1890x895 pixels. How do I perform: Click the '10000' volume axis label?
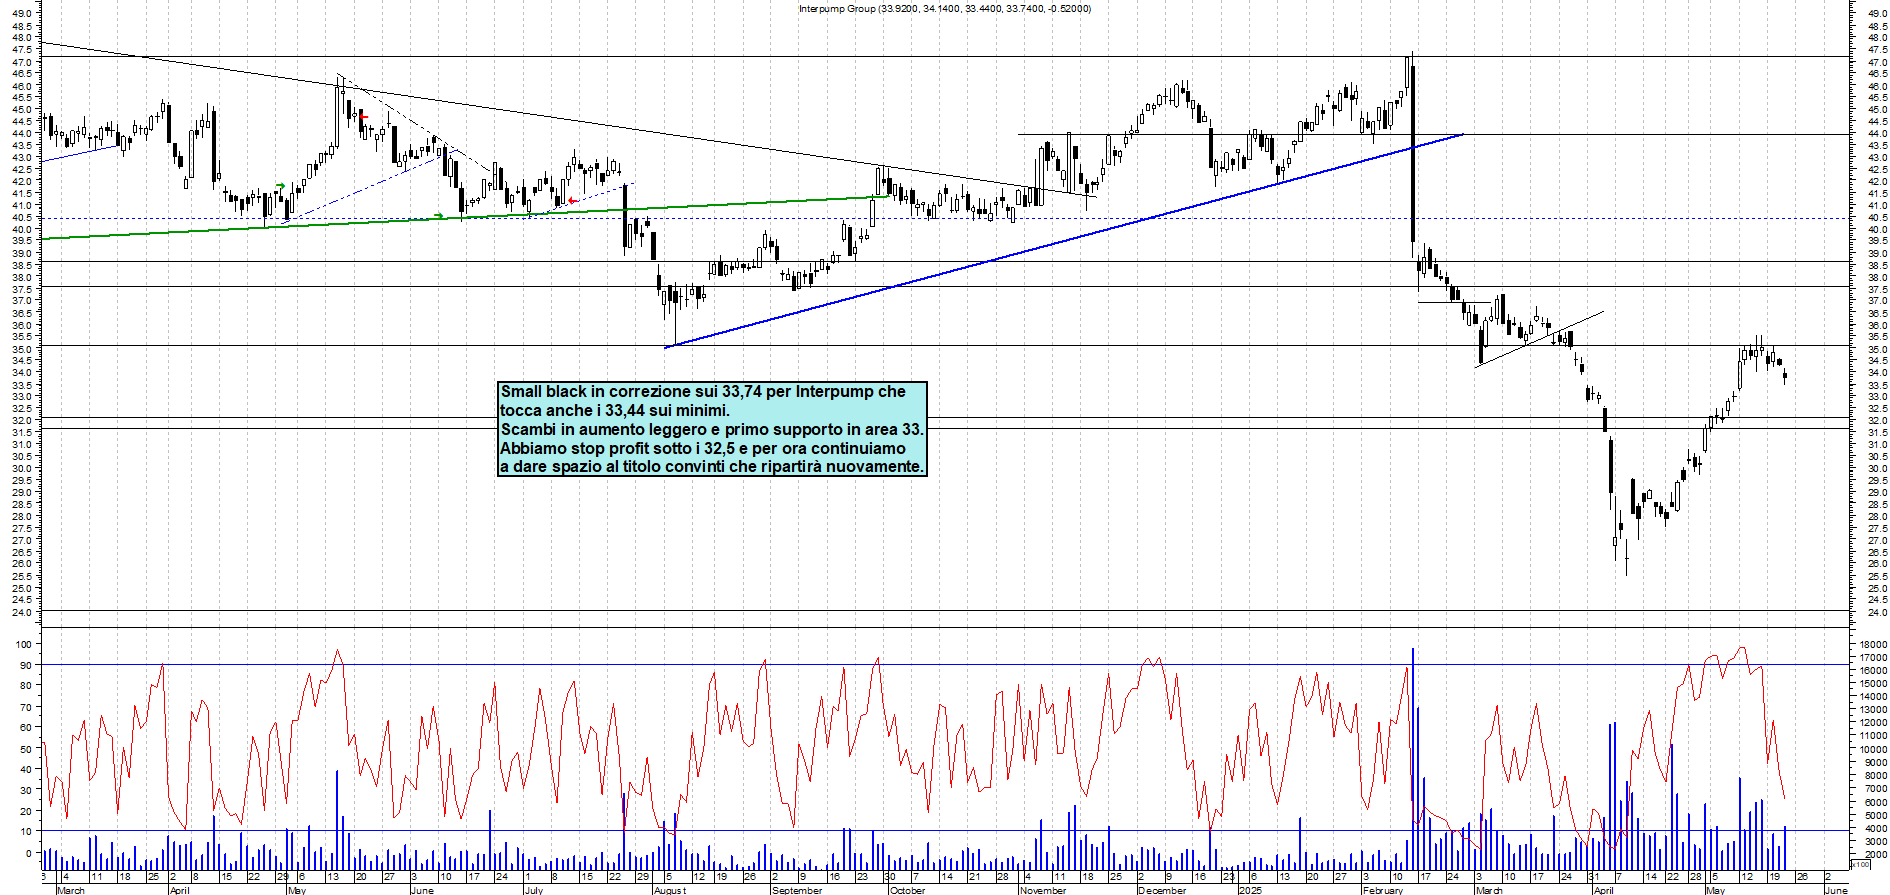coord(1873,750)
